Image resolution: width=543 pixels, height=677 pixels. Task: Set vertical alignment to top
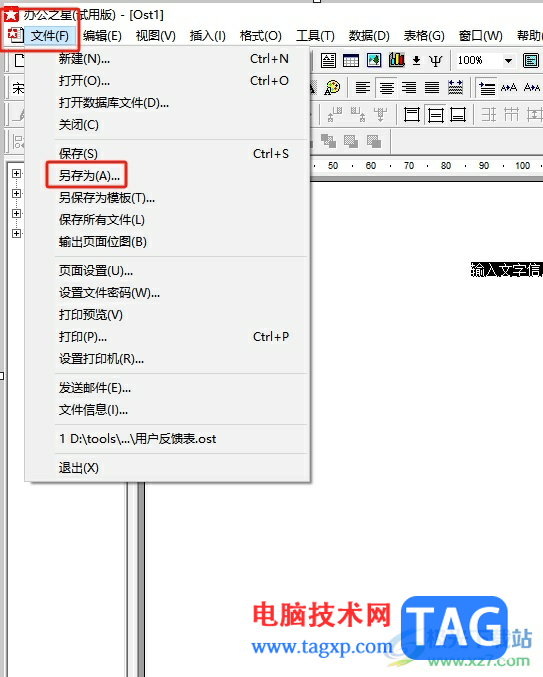coord(412,115)
